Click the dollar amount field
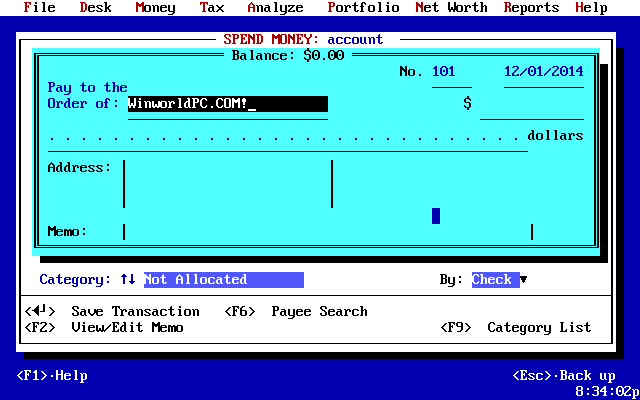Screen dimensions: 640x400 click(x=532, y=104)
